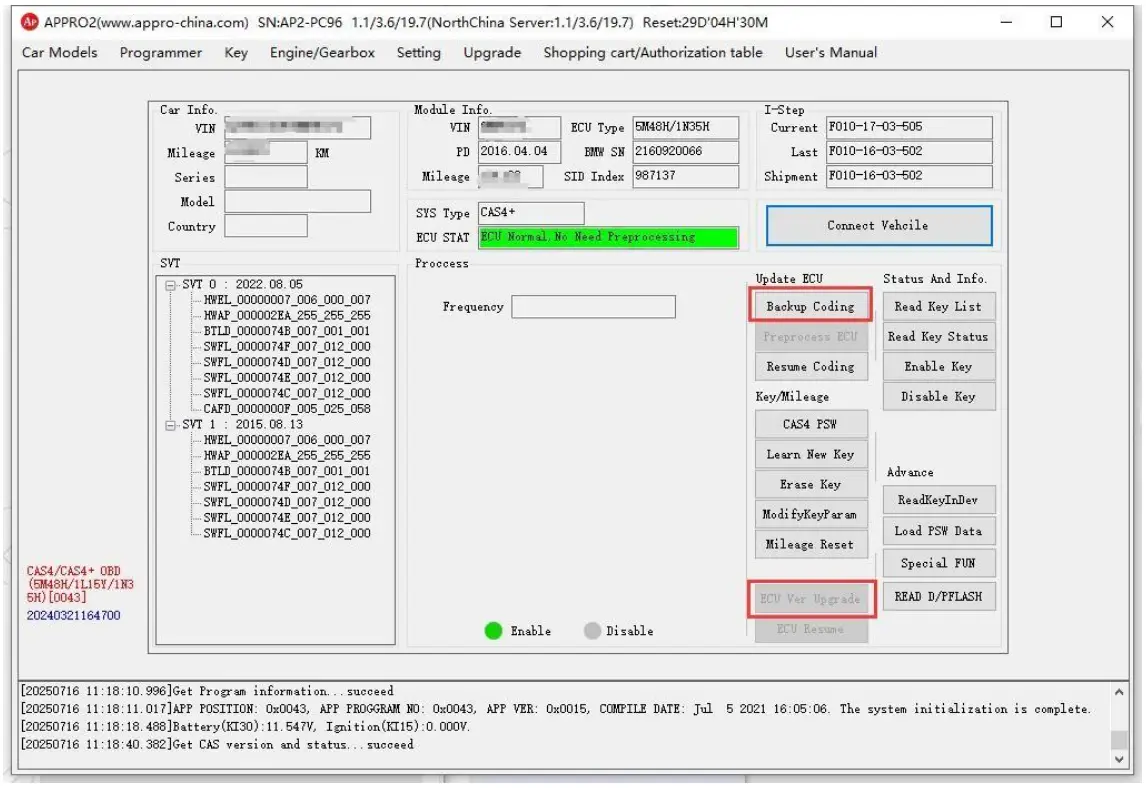Click the ECU Type field 5M48H/1N35H
This screenshot has height=792, width=1146.
pyautogui.click(x=686, y=127)
